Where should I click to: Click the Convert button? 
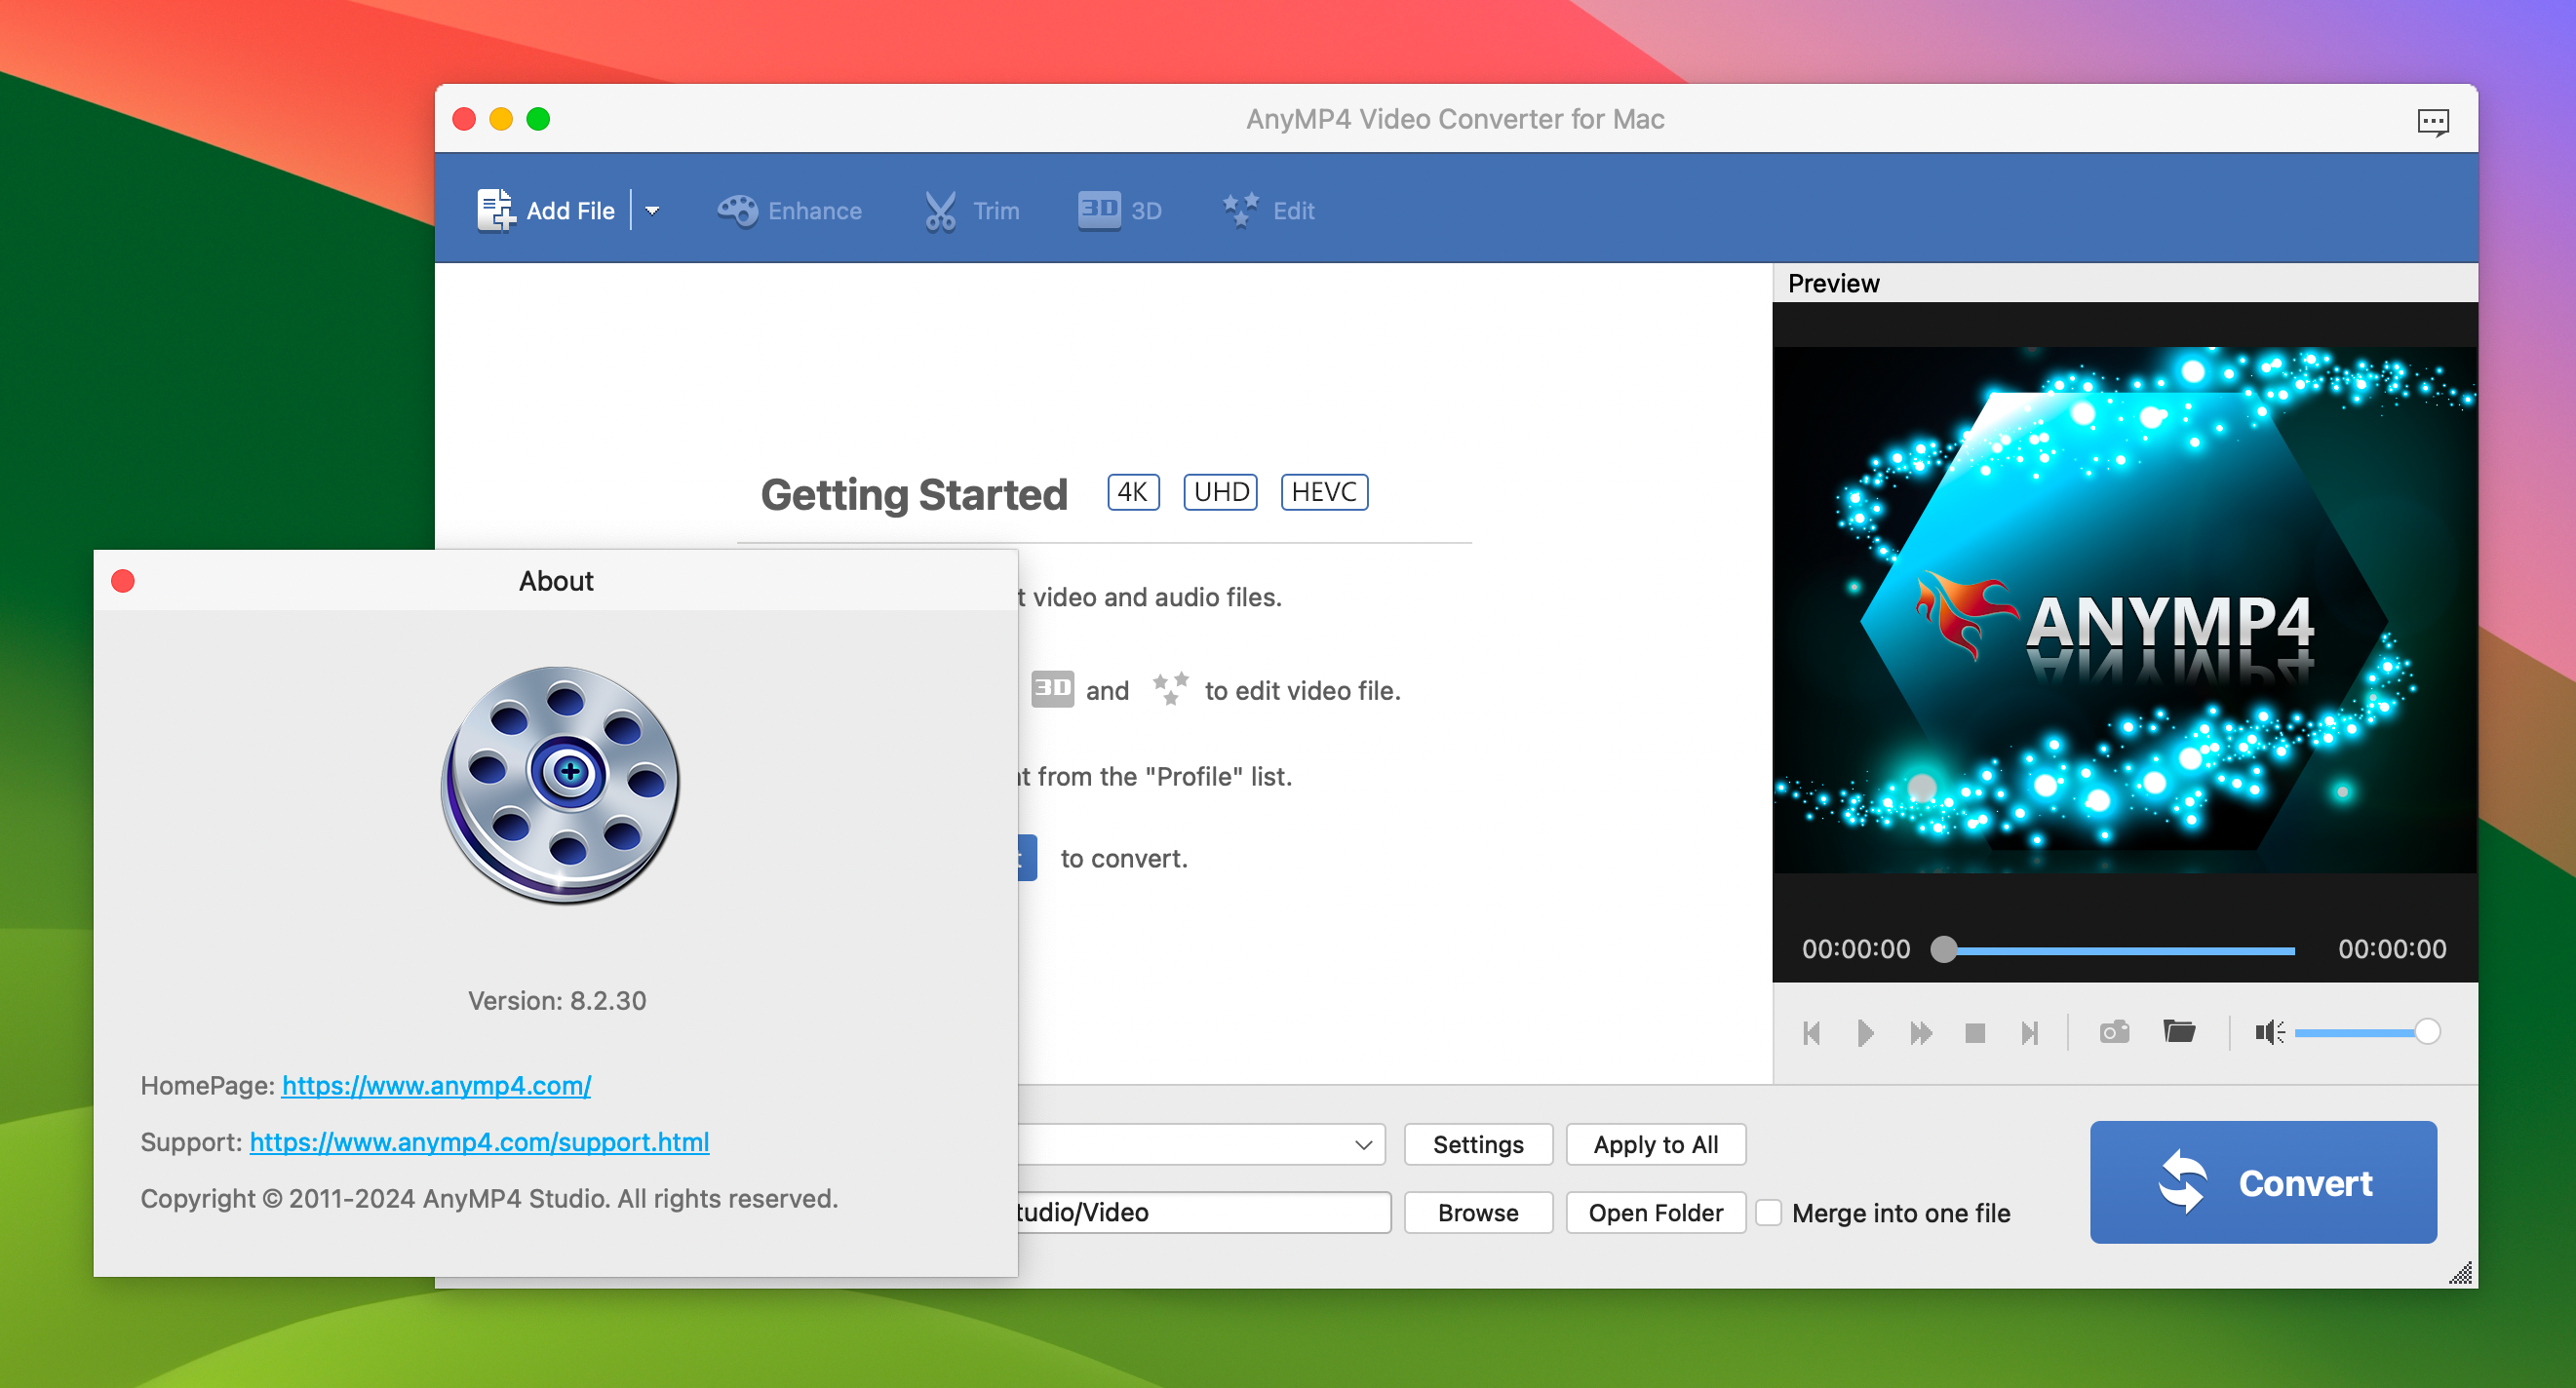[2263, 1183]
